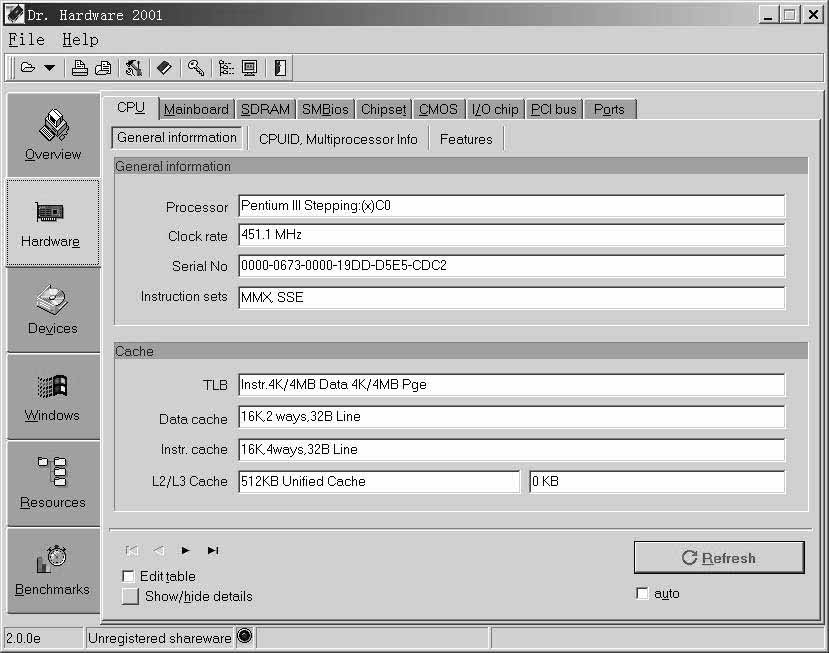Click the print report pages icon
The height and width of the screenshot is (653, 829).
[103, 68]
